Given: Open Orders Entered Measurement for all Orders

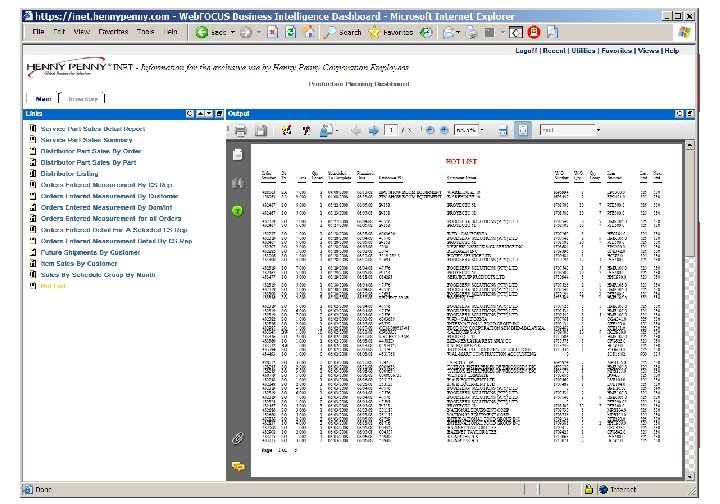Looking at the screenshot, I should coord(111,218).
